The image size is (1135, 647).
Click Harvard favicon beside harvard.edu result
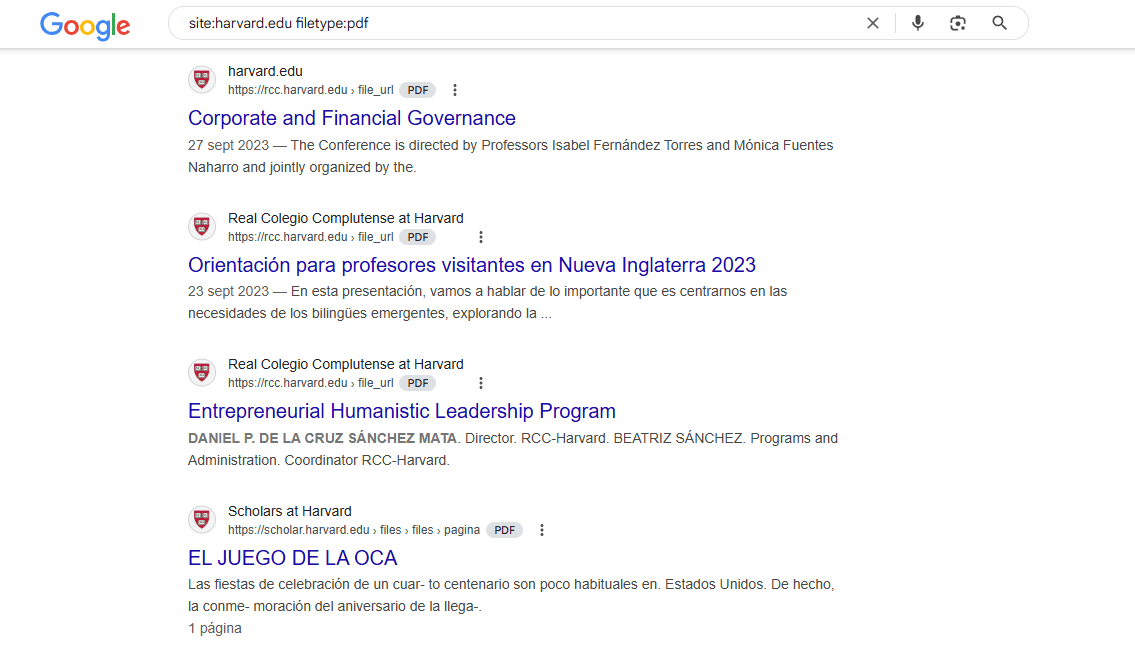tap(202, 80)
